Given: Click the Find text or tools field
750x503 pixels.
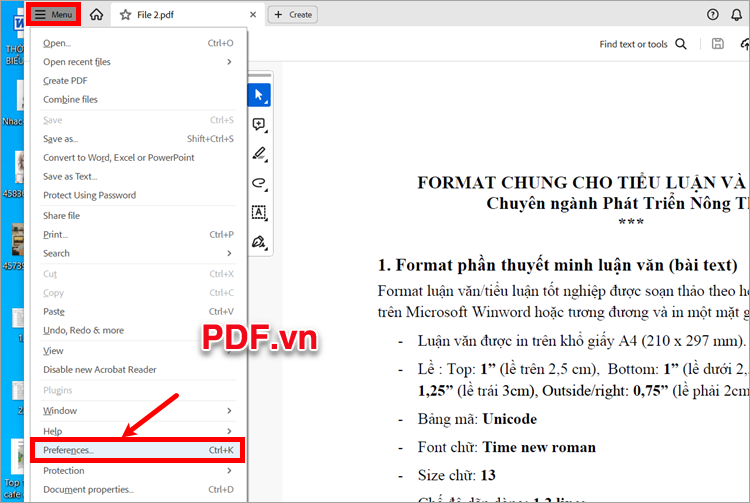Looking at the screenshot, I should (x=633, y=44).
